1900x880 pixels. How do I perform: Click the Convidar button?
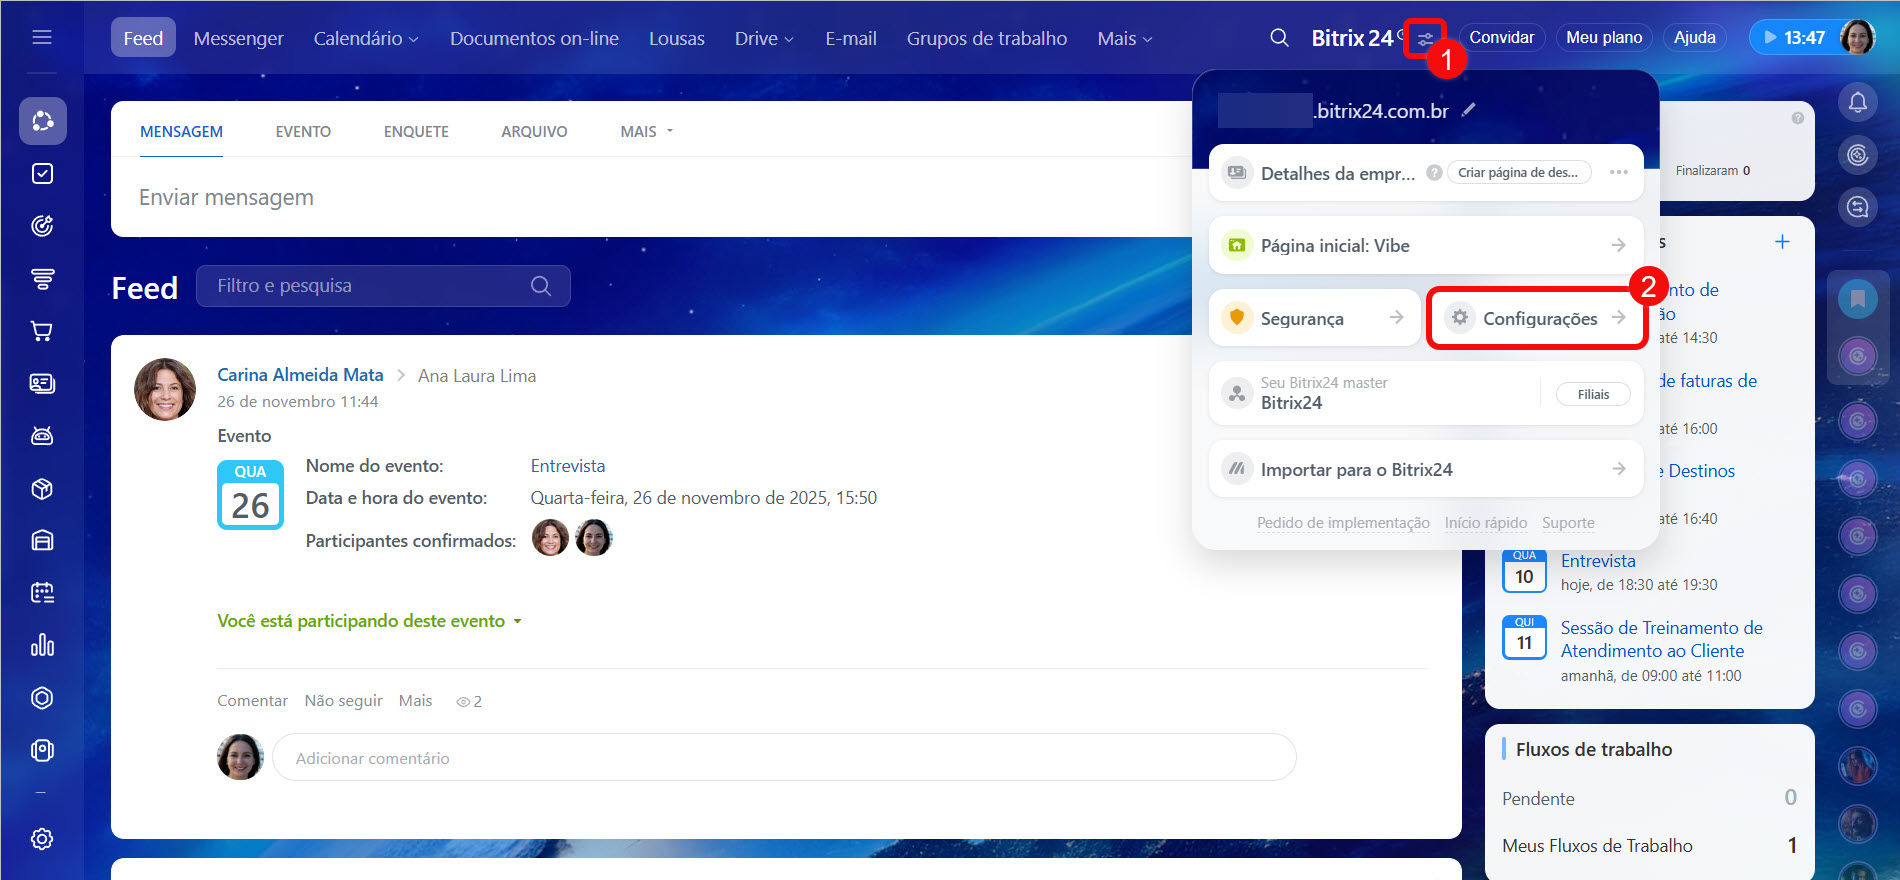point(1501,38)
